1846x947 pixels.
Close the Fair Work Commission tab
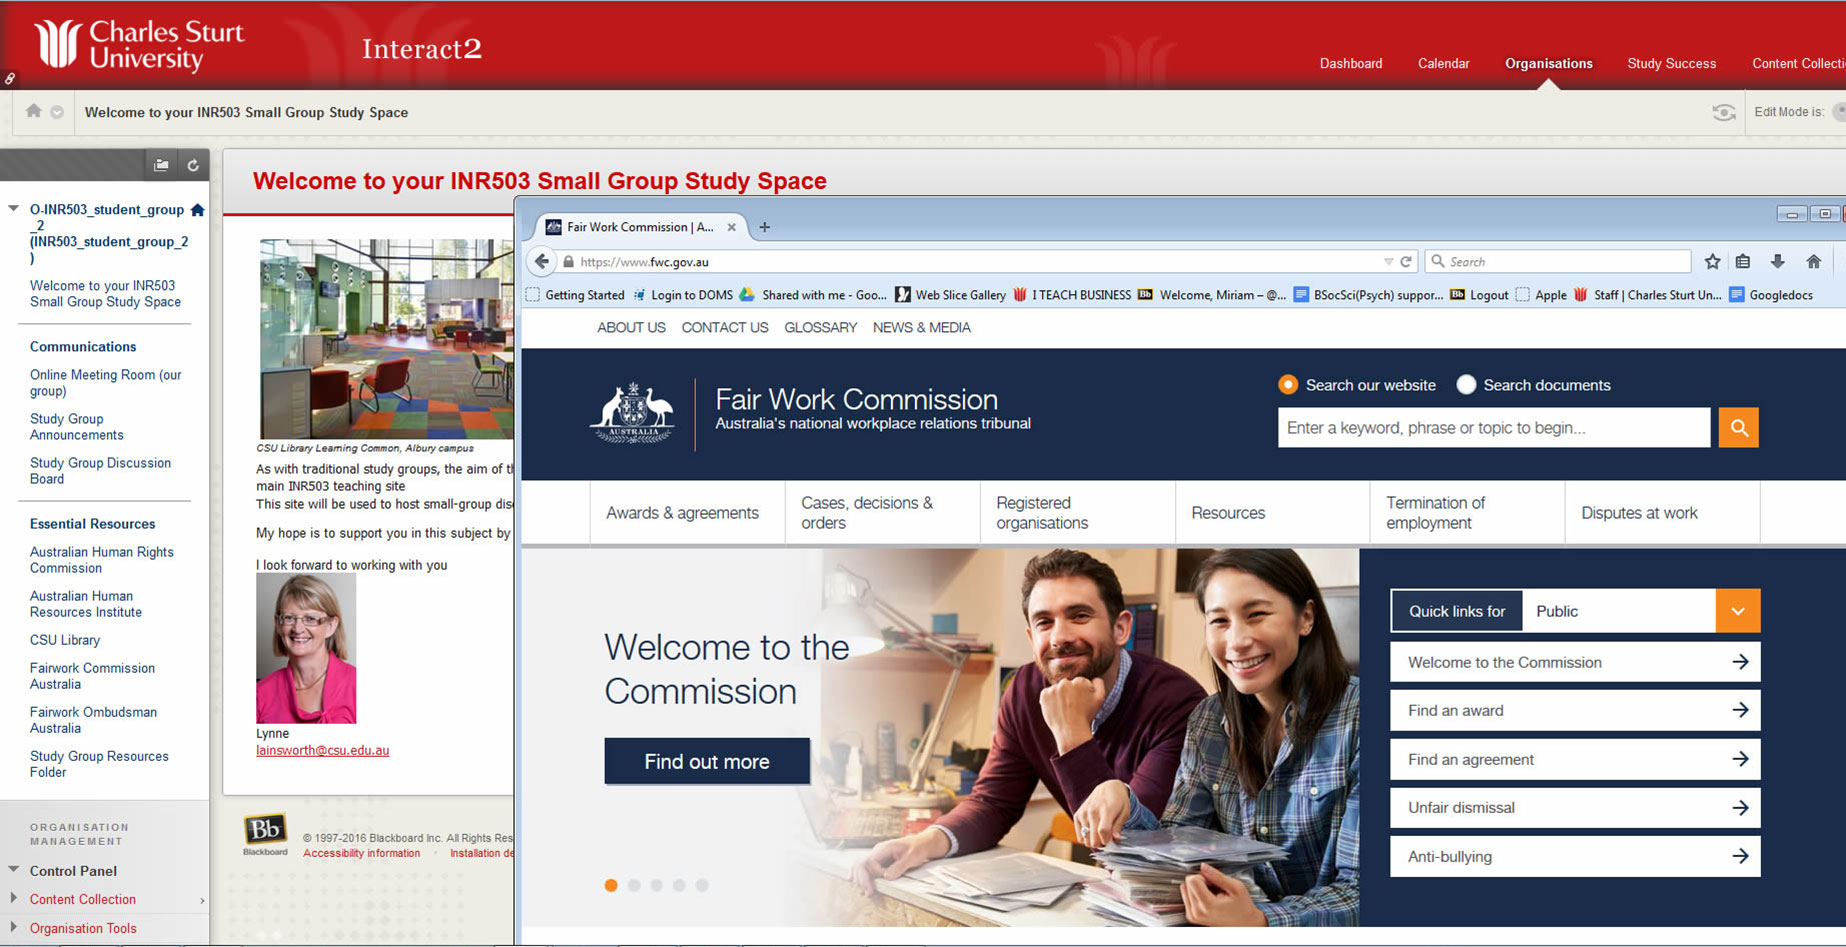click(731, 227)
